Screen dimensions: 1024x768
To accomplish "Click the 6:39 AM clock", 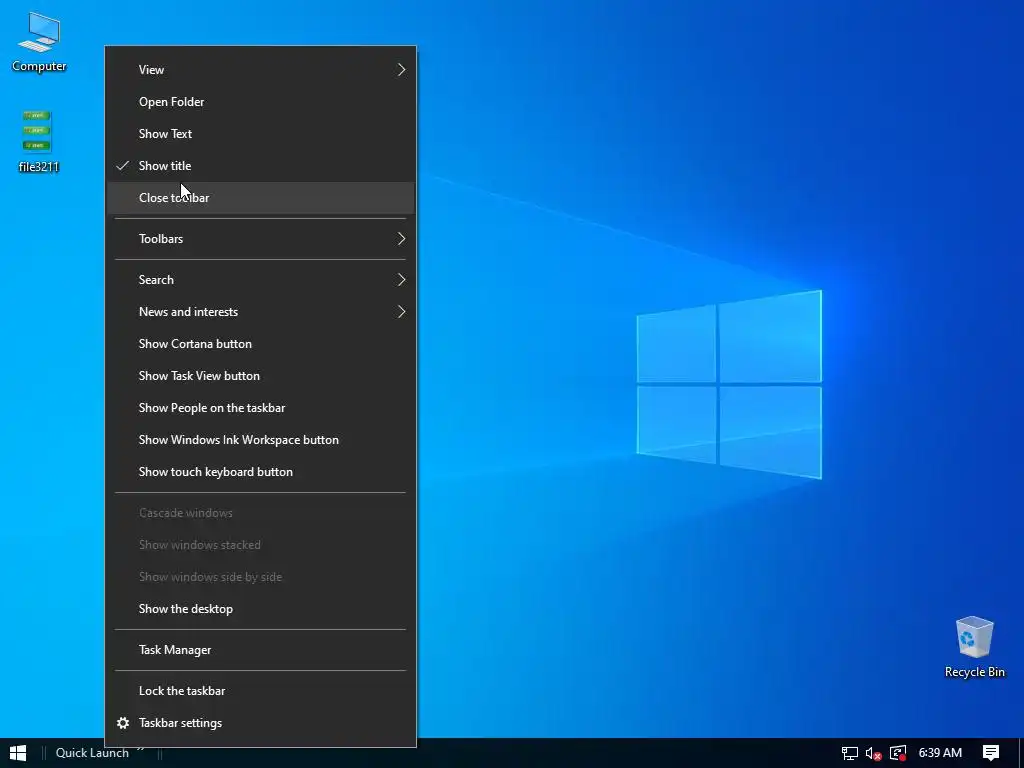I will tap(940, 753).
